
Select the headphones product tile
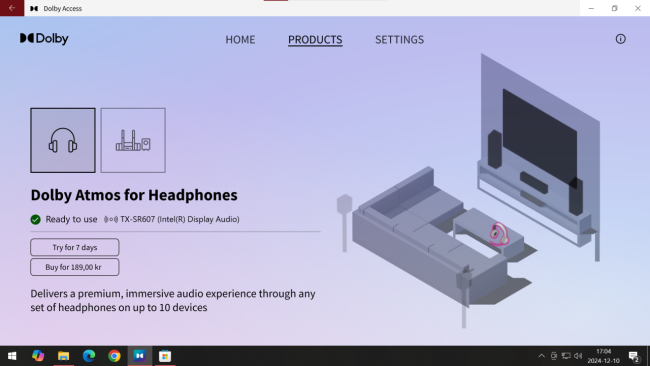point(63,141)
